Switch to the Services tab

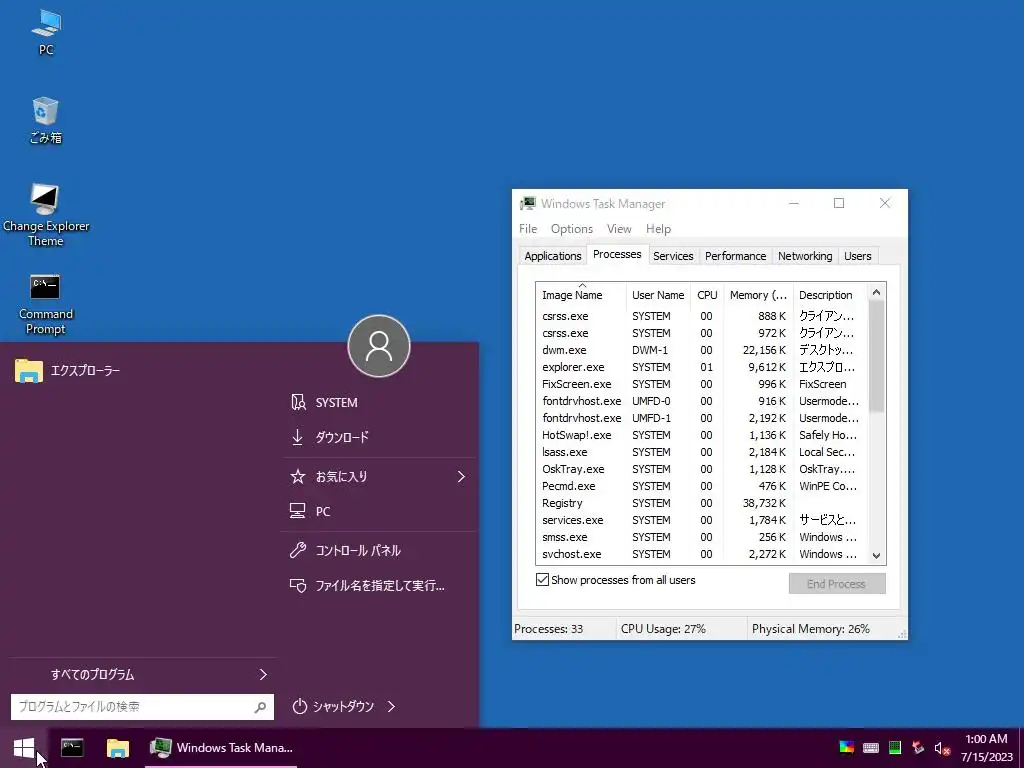[x=673, y=256]
